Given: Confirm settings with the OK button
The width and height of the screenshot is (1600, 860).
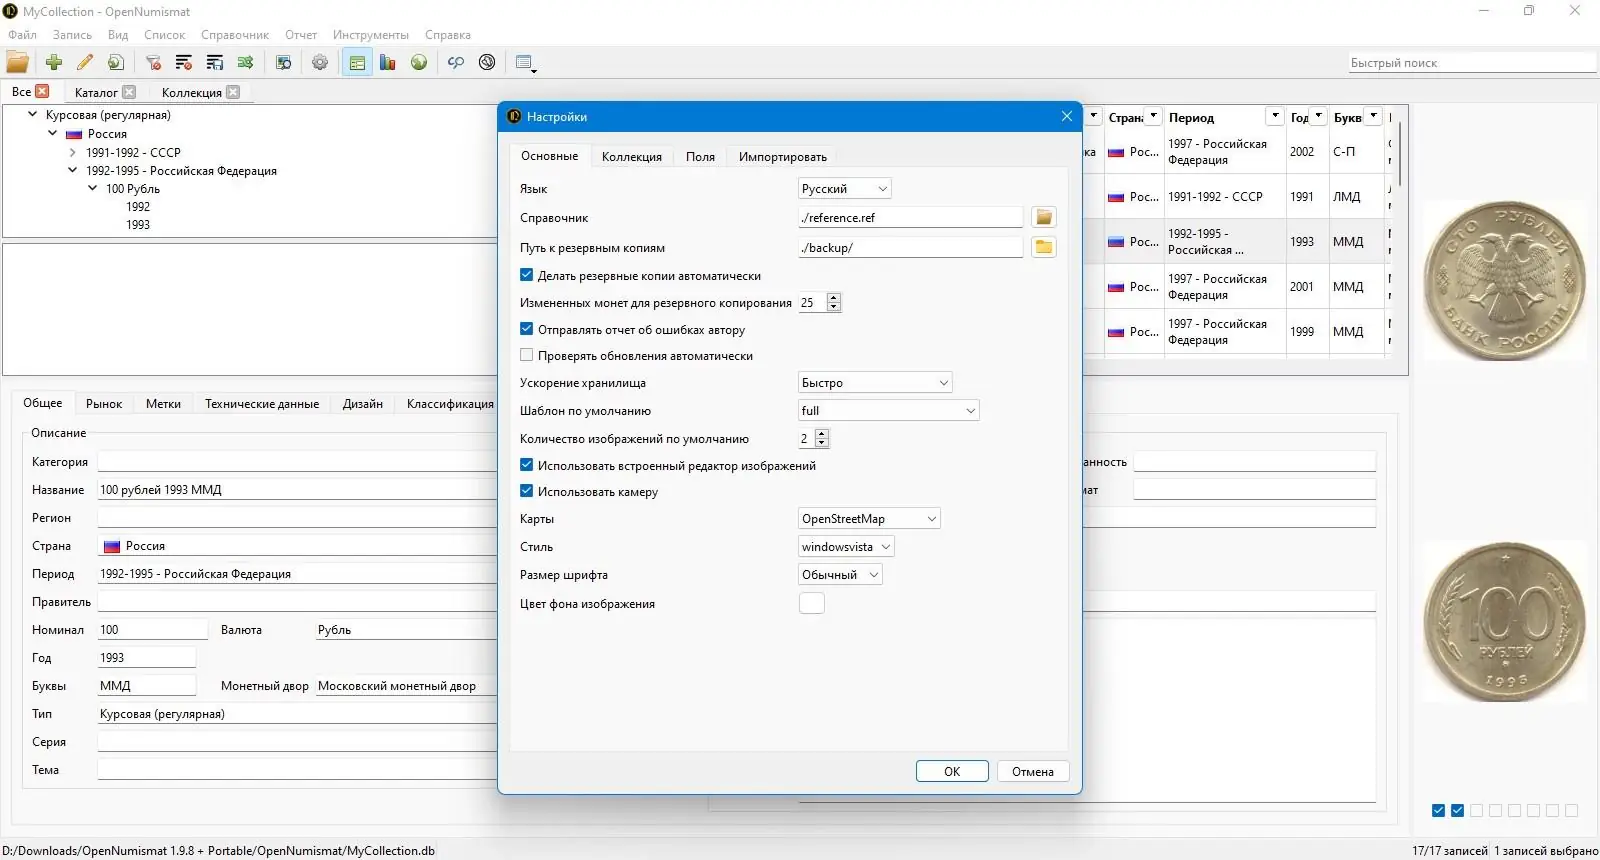Looking at the screenshot, I should (952, 771).
